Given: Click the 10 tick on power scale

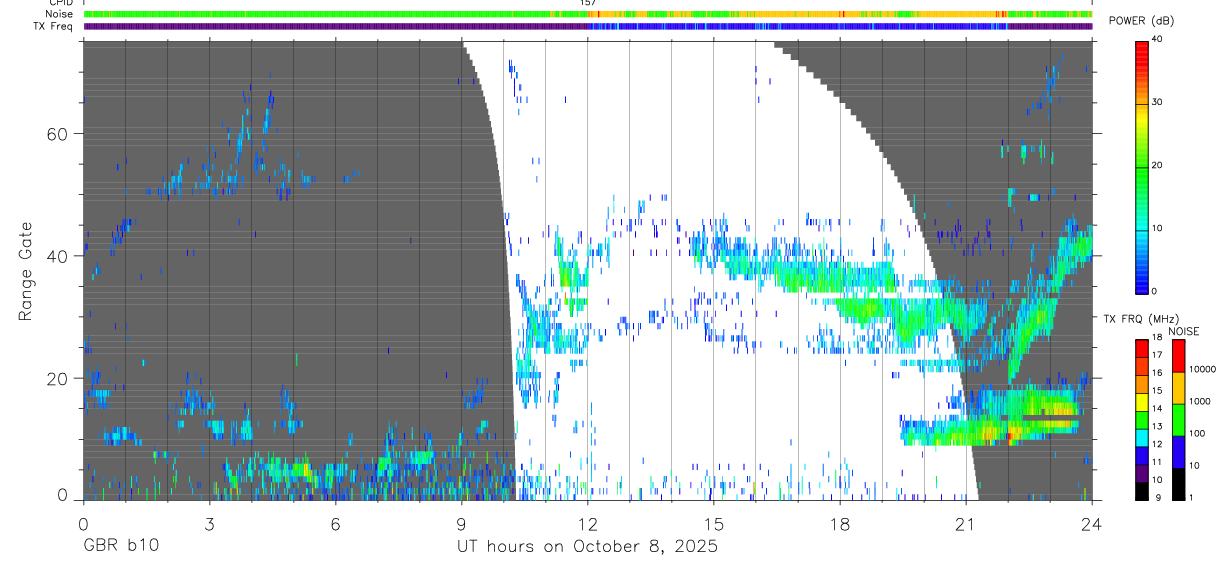Looking at the screenshot, I should 1156,228.
